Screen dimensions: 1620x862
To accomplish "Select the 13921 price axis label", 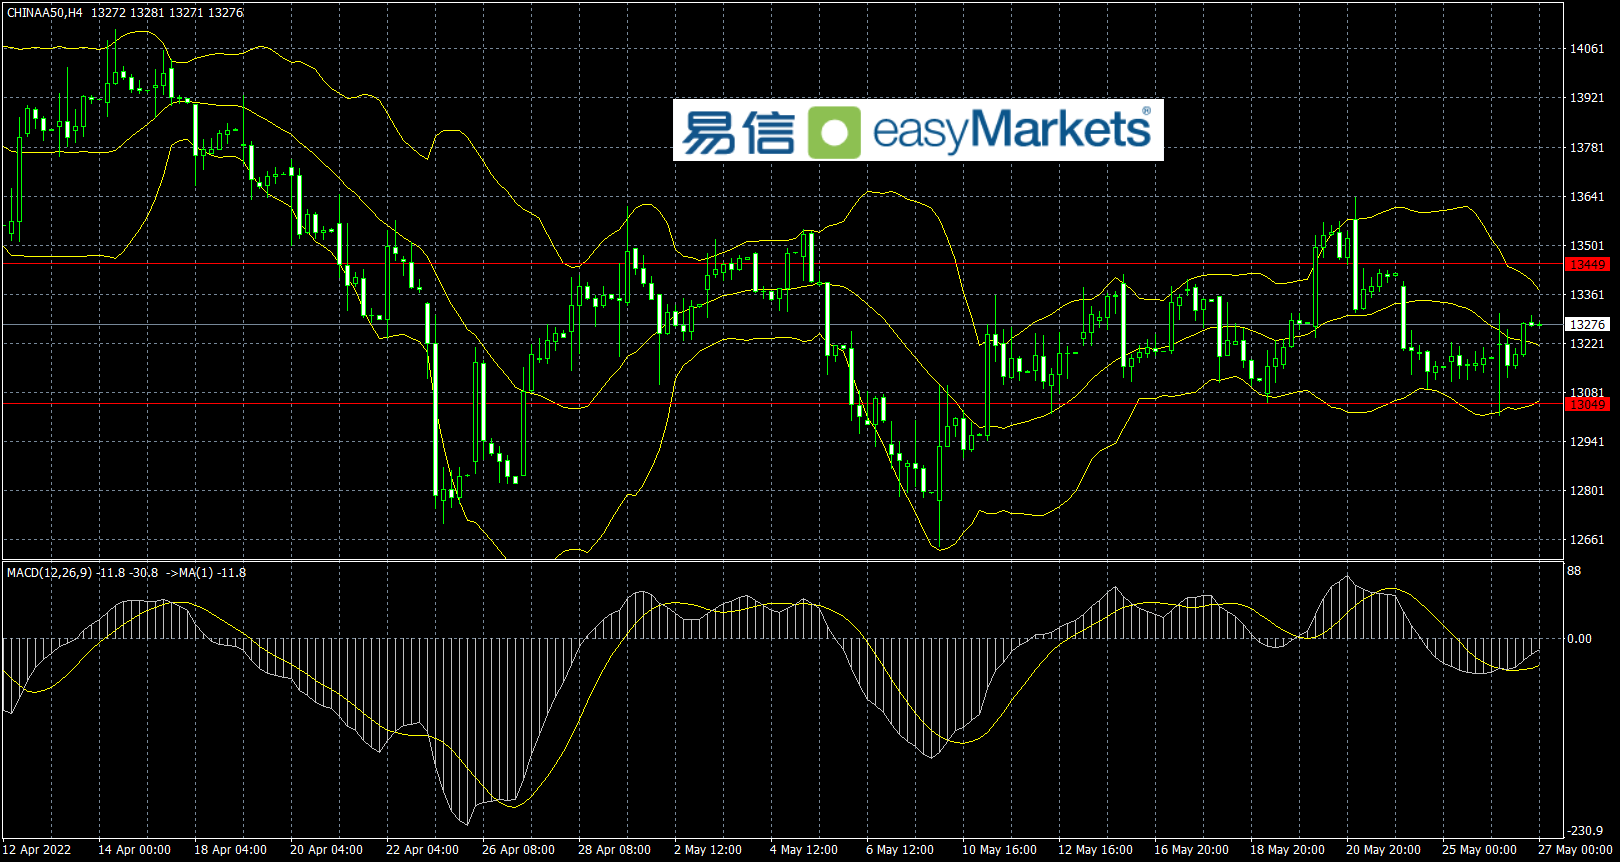I will 1587,98.
